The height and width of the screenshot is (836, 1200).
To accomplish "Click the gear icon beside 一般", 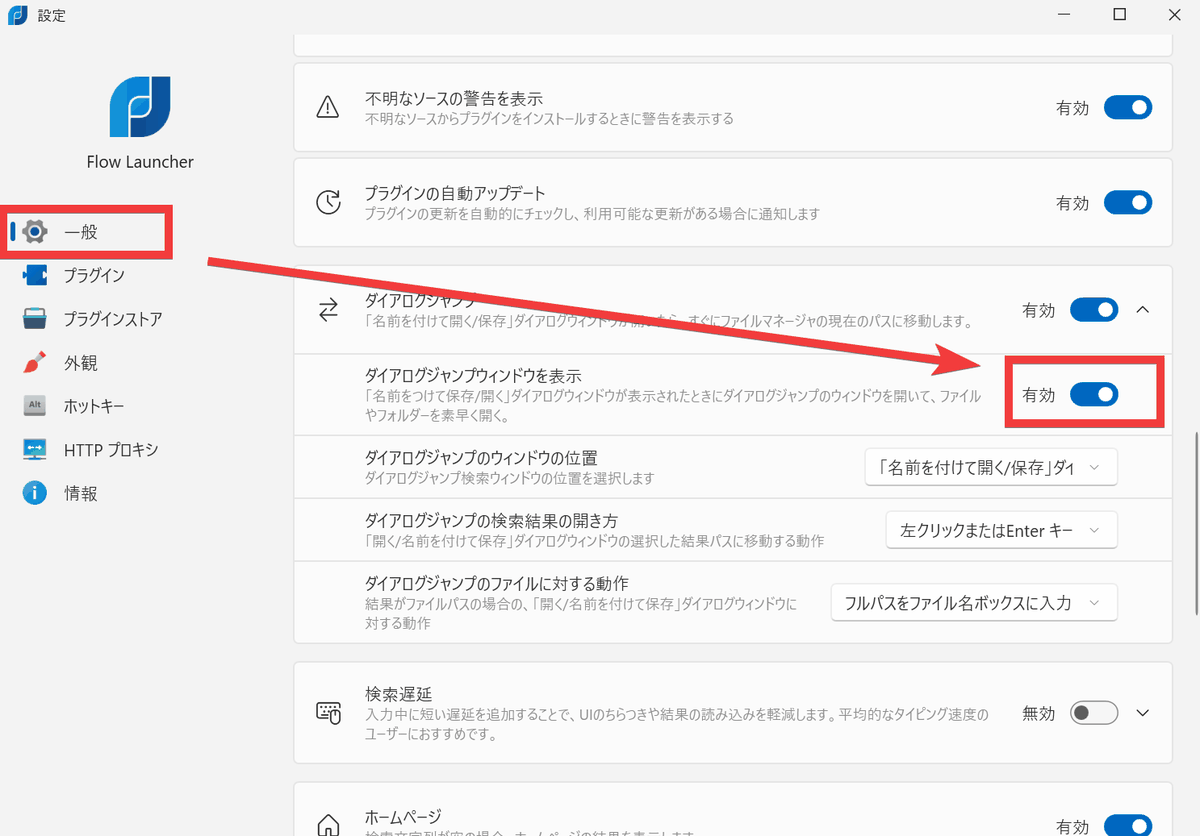I will tap(36, 231).
